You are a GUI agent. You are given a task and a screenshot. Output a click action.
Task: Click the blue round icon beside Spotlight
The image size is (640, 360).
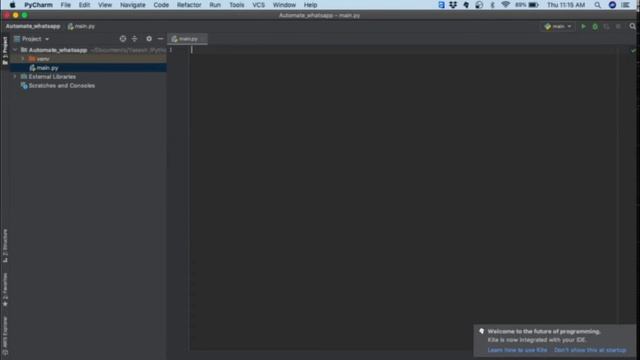tap(612, 5)
